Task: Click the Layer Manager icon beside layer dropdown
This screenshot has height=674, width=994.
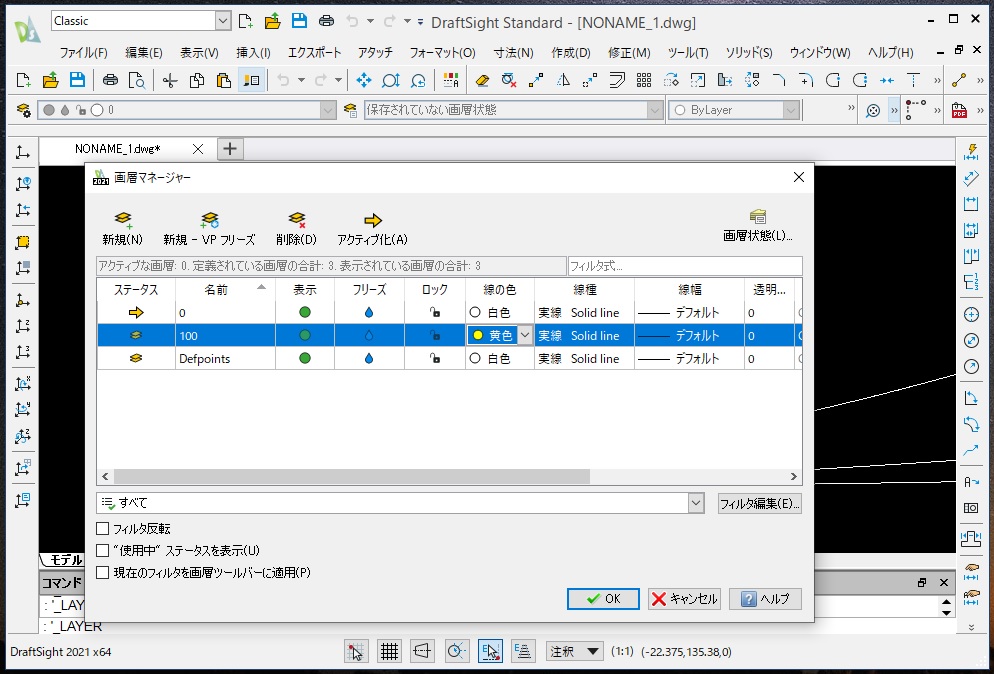Action: (23, 110)
